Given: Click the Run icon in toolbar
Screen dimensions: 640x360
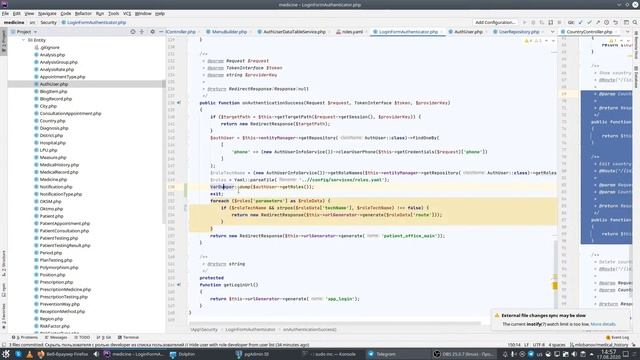Looking at the screenshot, I should [524, 22].
